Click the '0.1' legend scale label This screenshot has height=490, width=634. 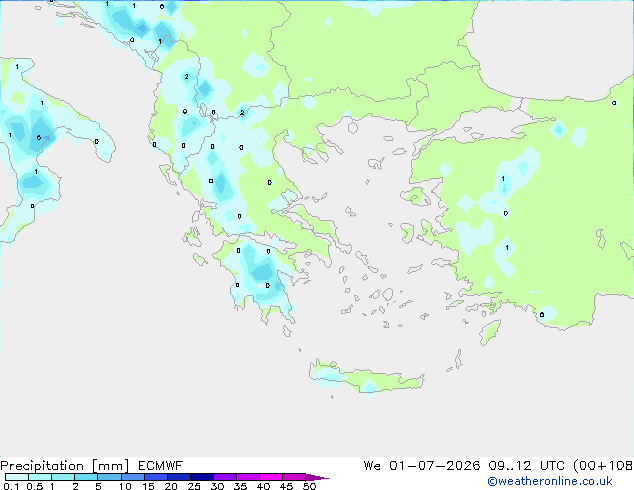11,486
